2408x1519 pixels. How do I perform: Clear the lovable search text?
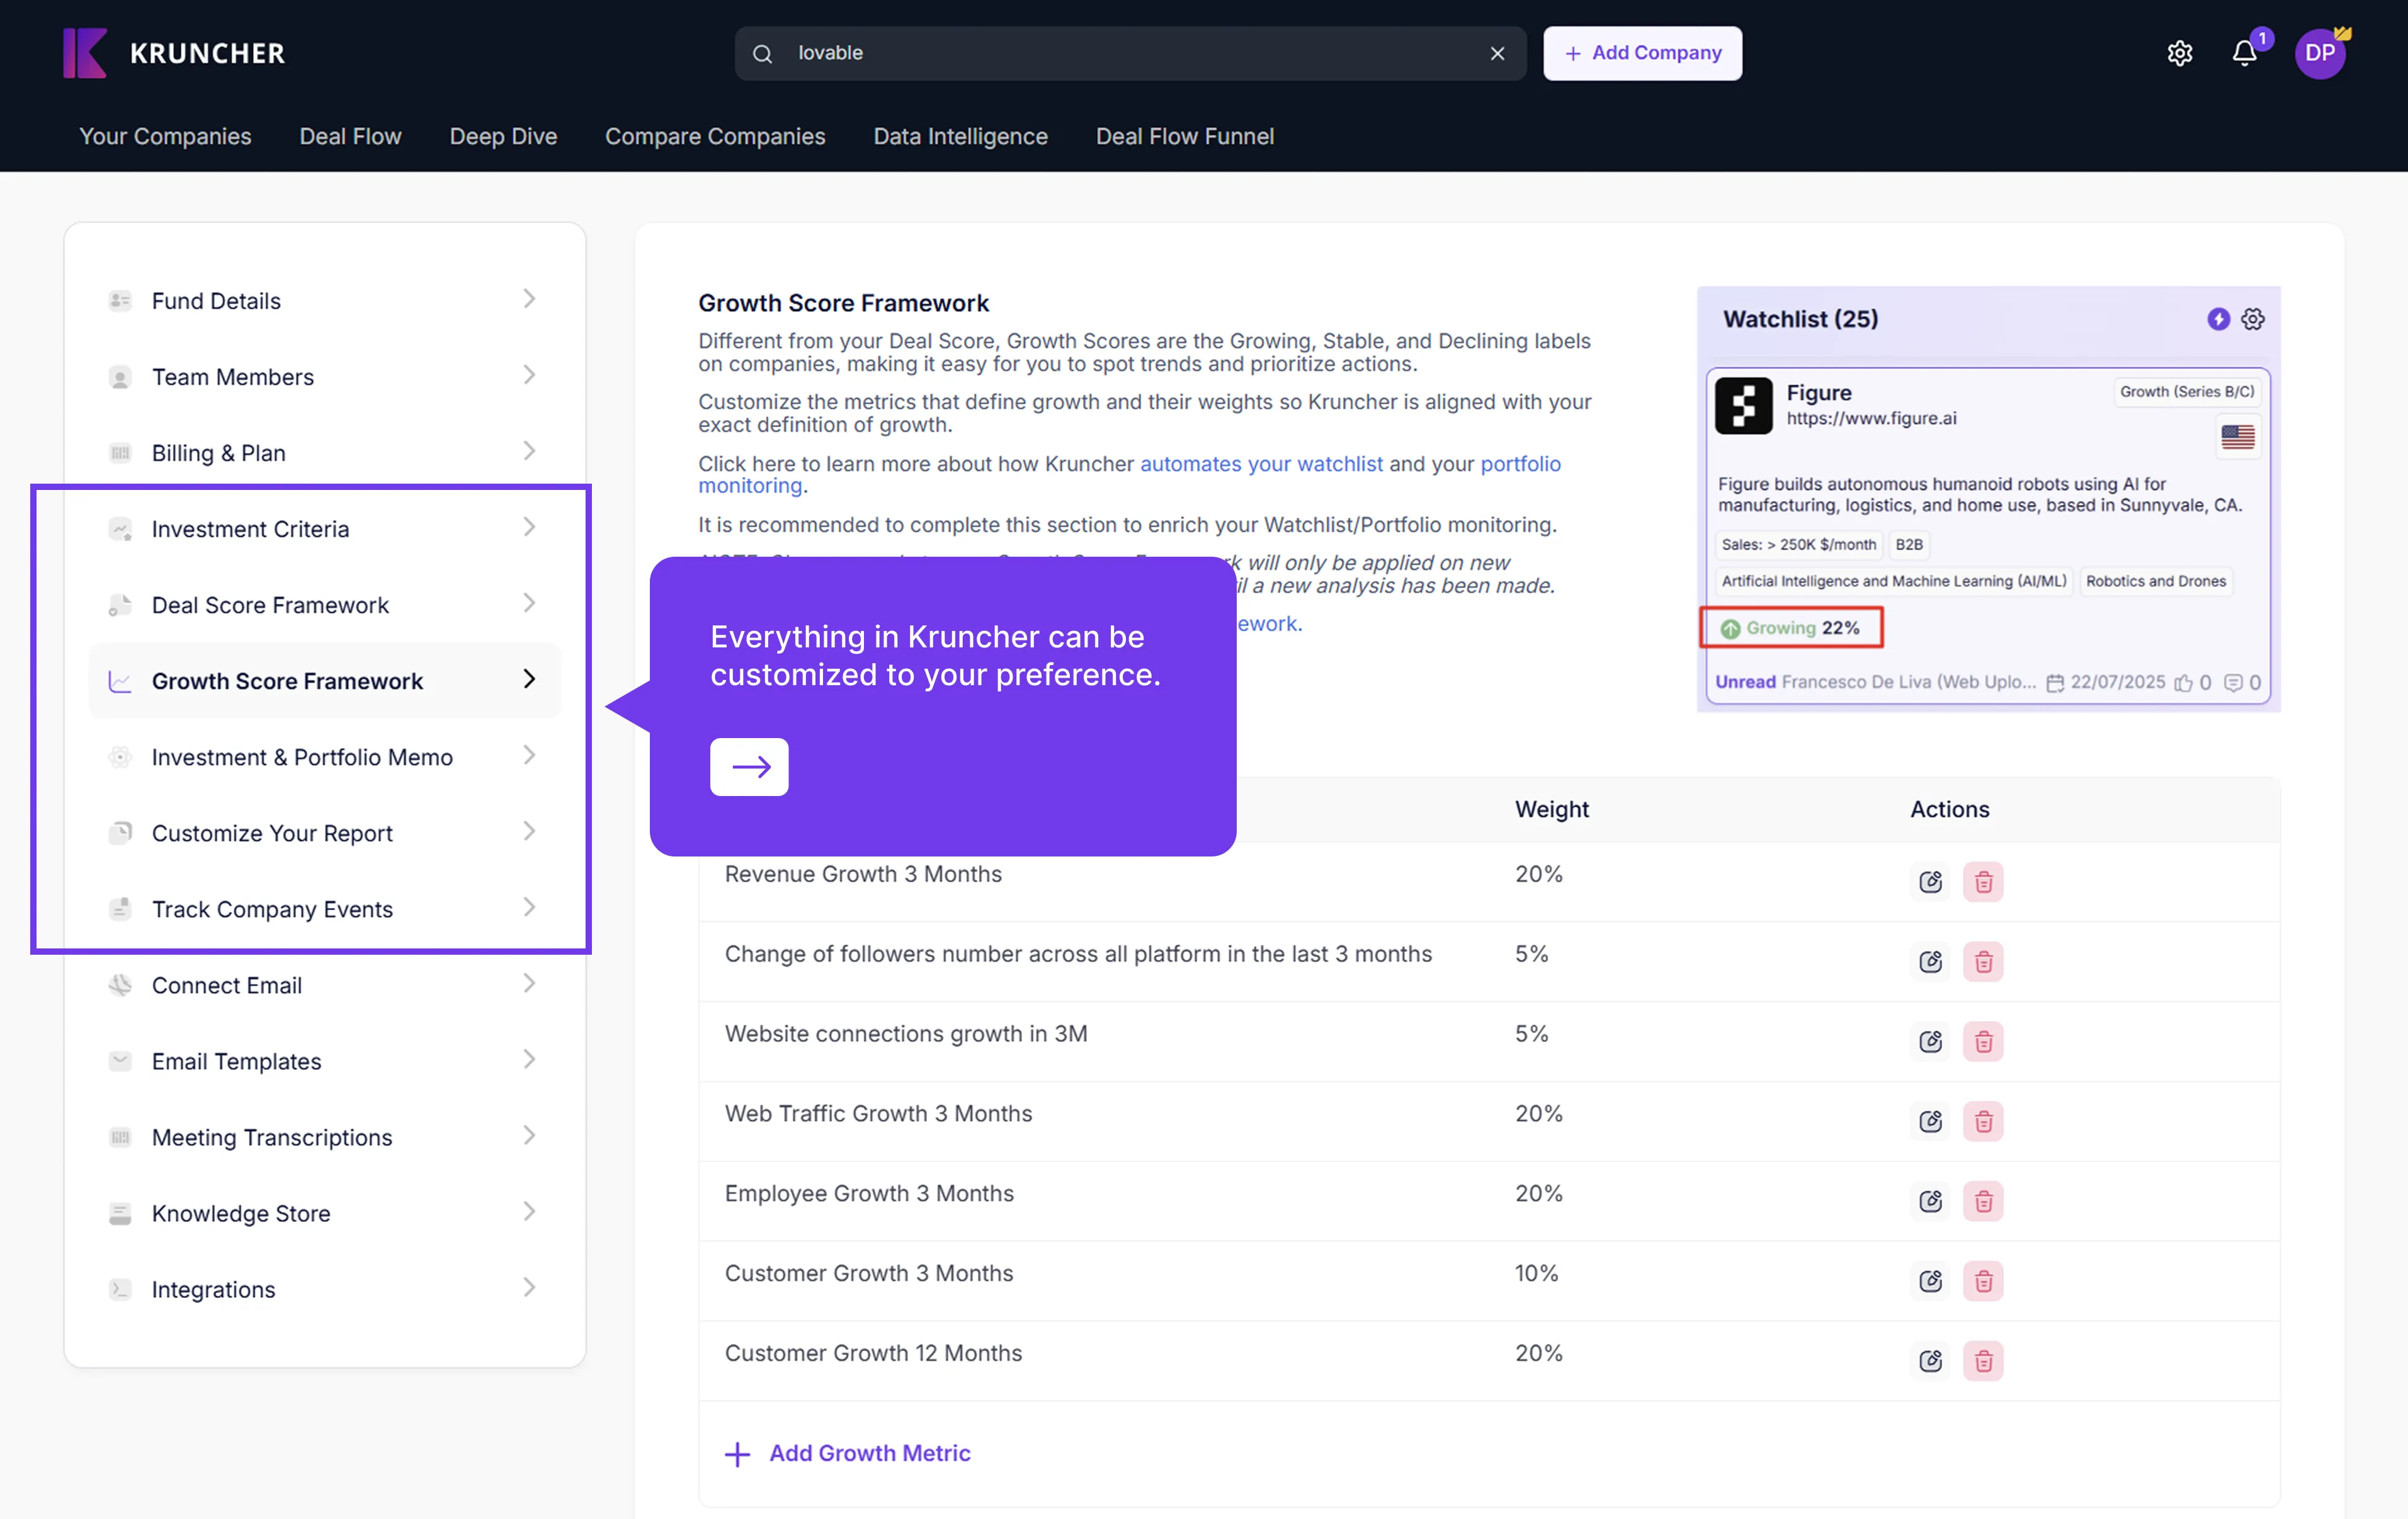pos(1497,53)
